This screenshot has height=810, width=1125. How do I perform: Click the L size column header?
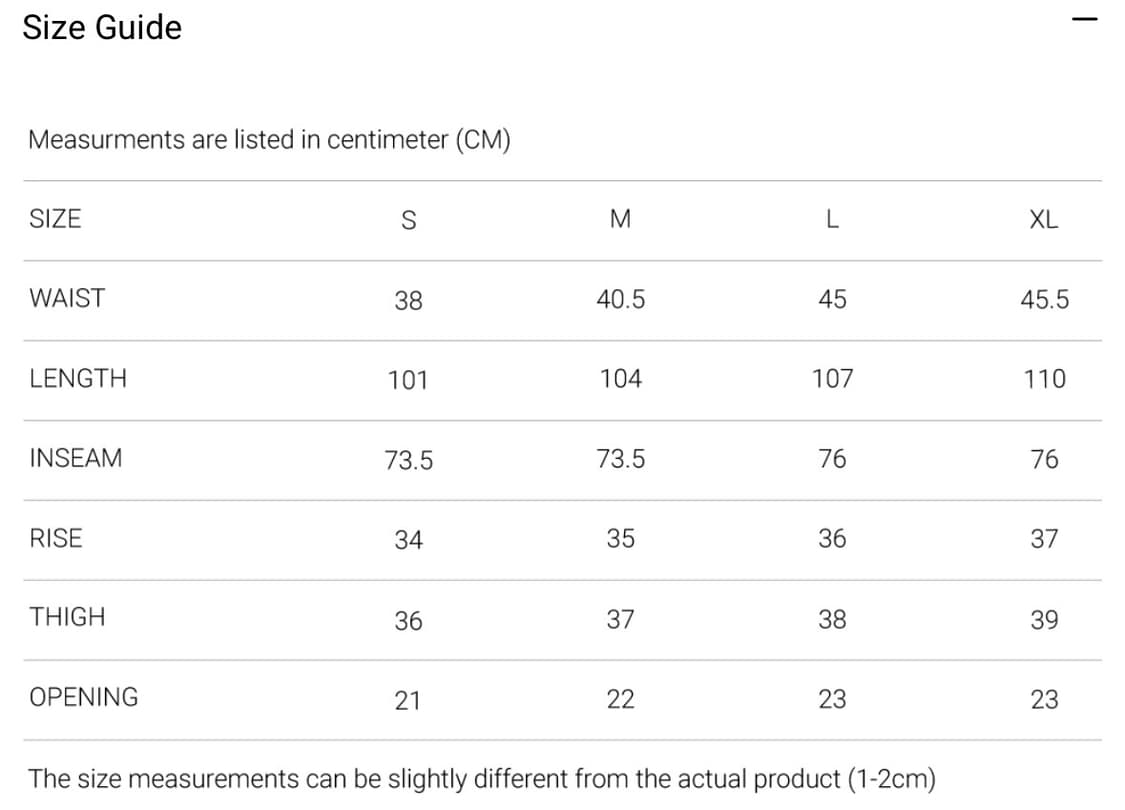pos(832,220)
